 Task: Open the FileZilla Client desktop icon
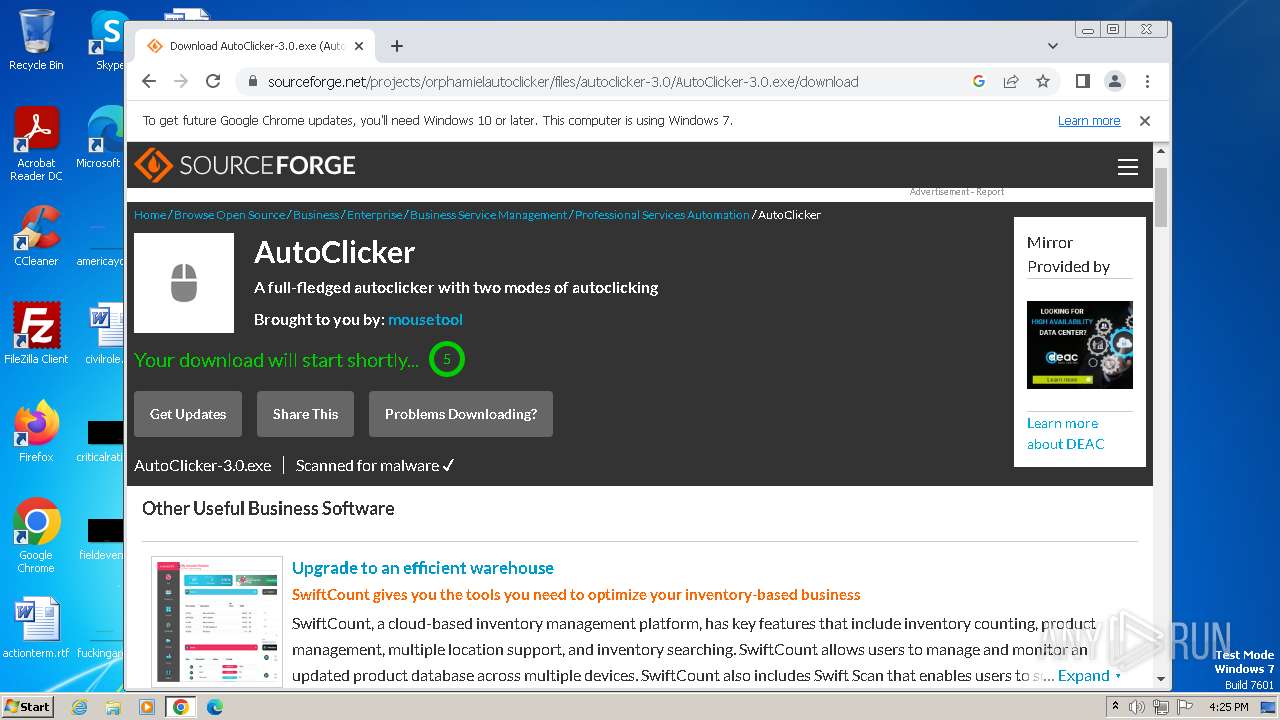(x=36, y=334)
